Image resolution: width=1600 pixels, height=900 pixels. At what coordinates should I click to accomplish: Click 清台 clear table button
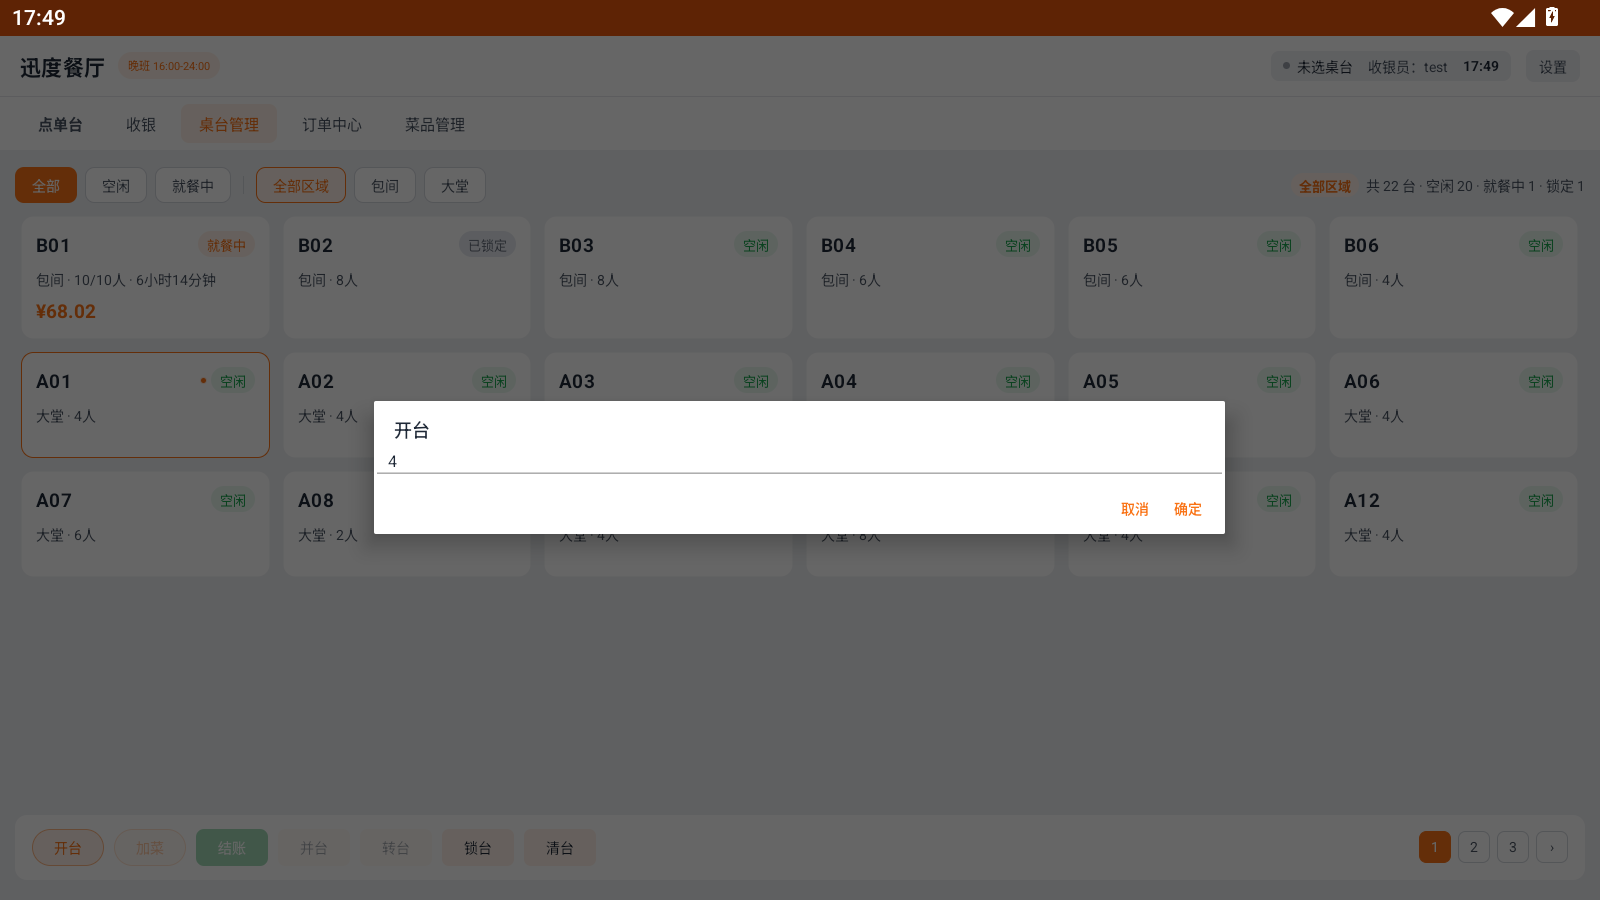[560, 847]
